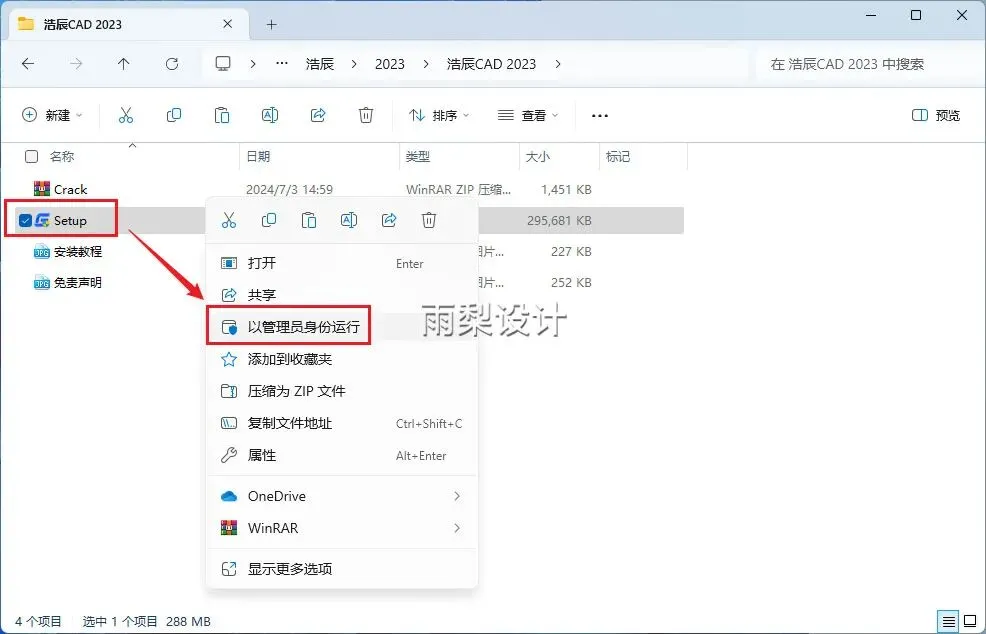Expand the chevron after 2023 in the address bar

(426, 64)
